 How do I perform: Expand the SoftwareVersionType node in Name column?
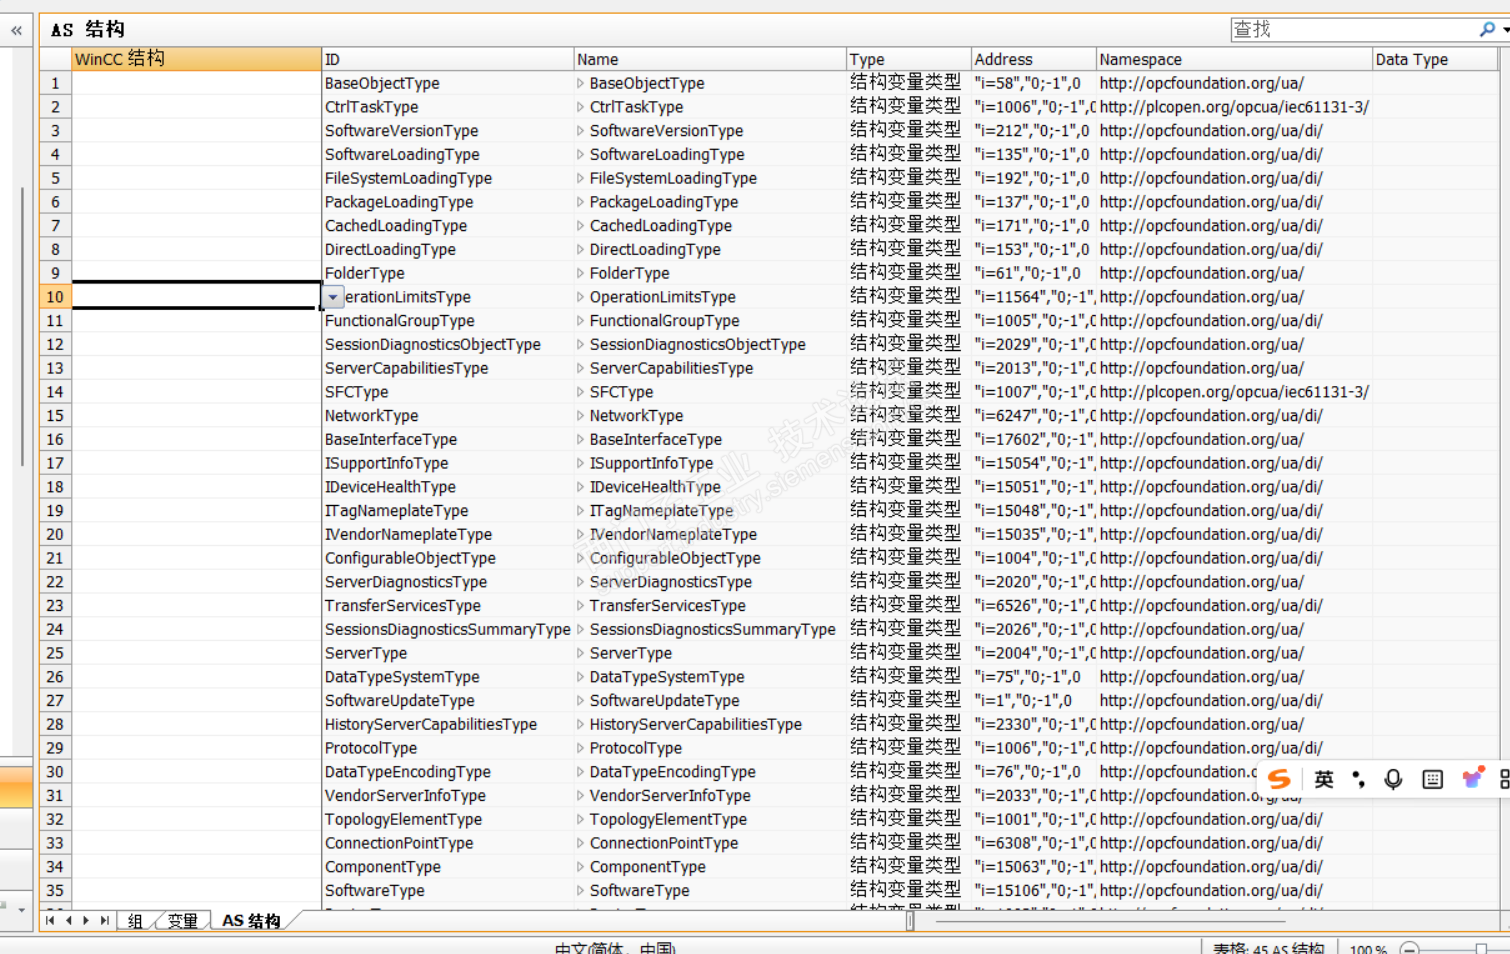(581, 131)
